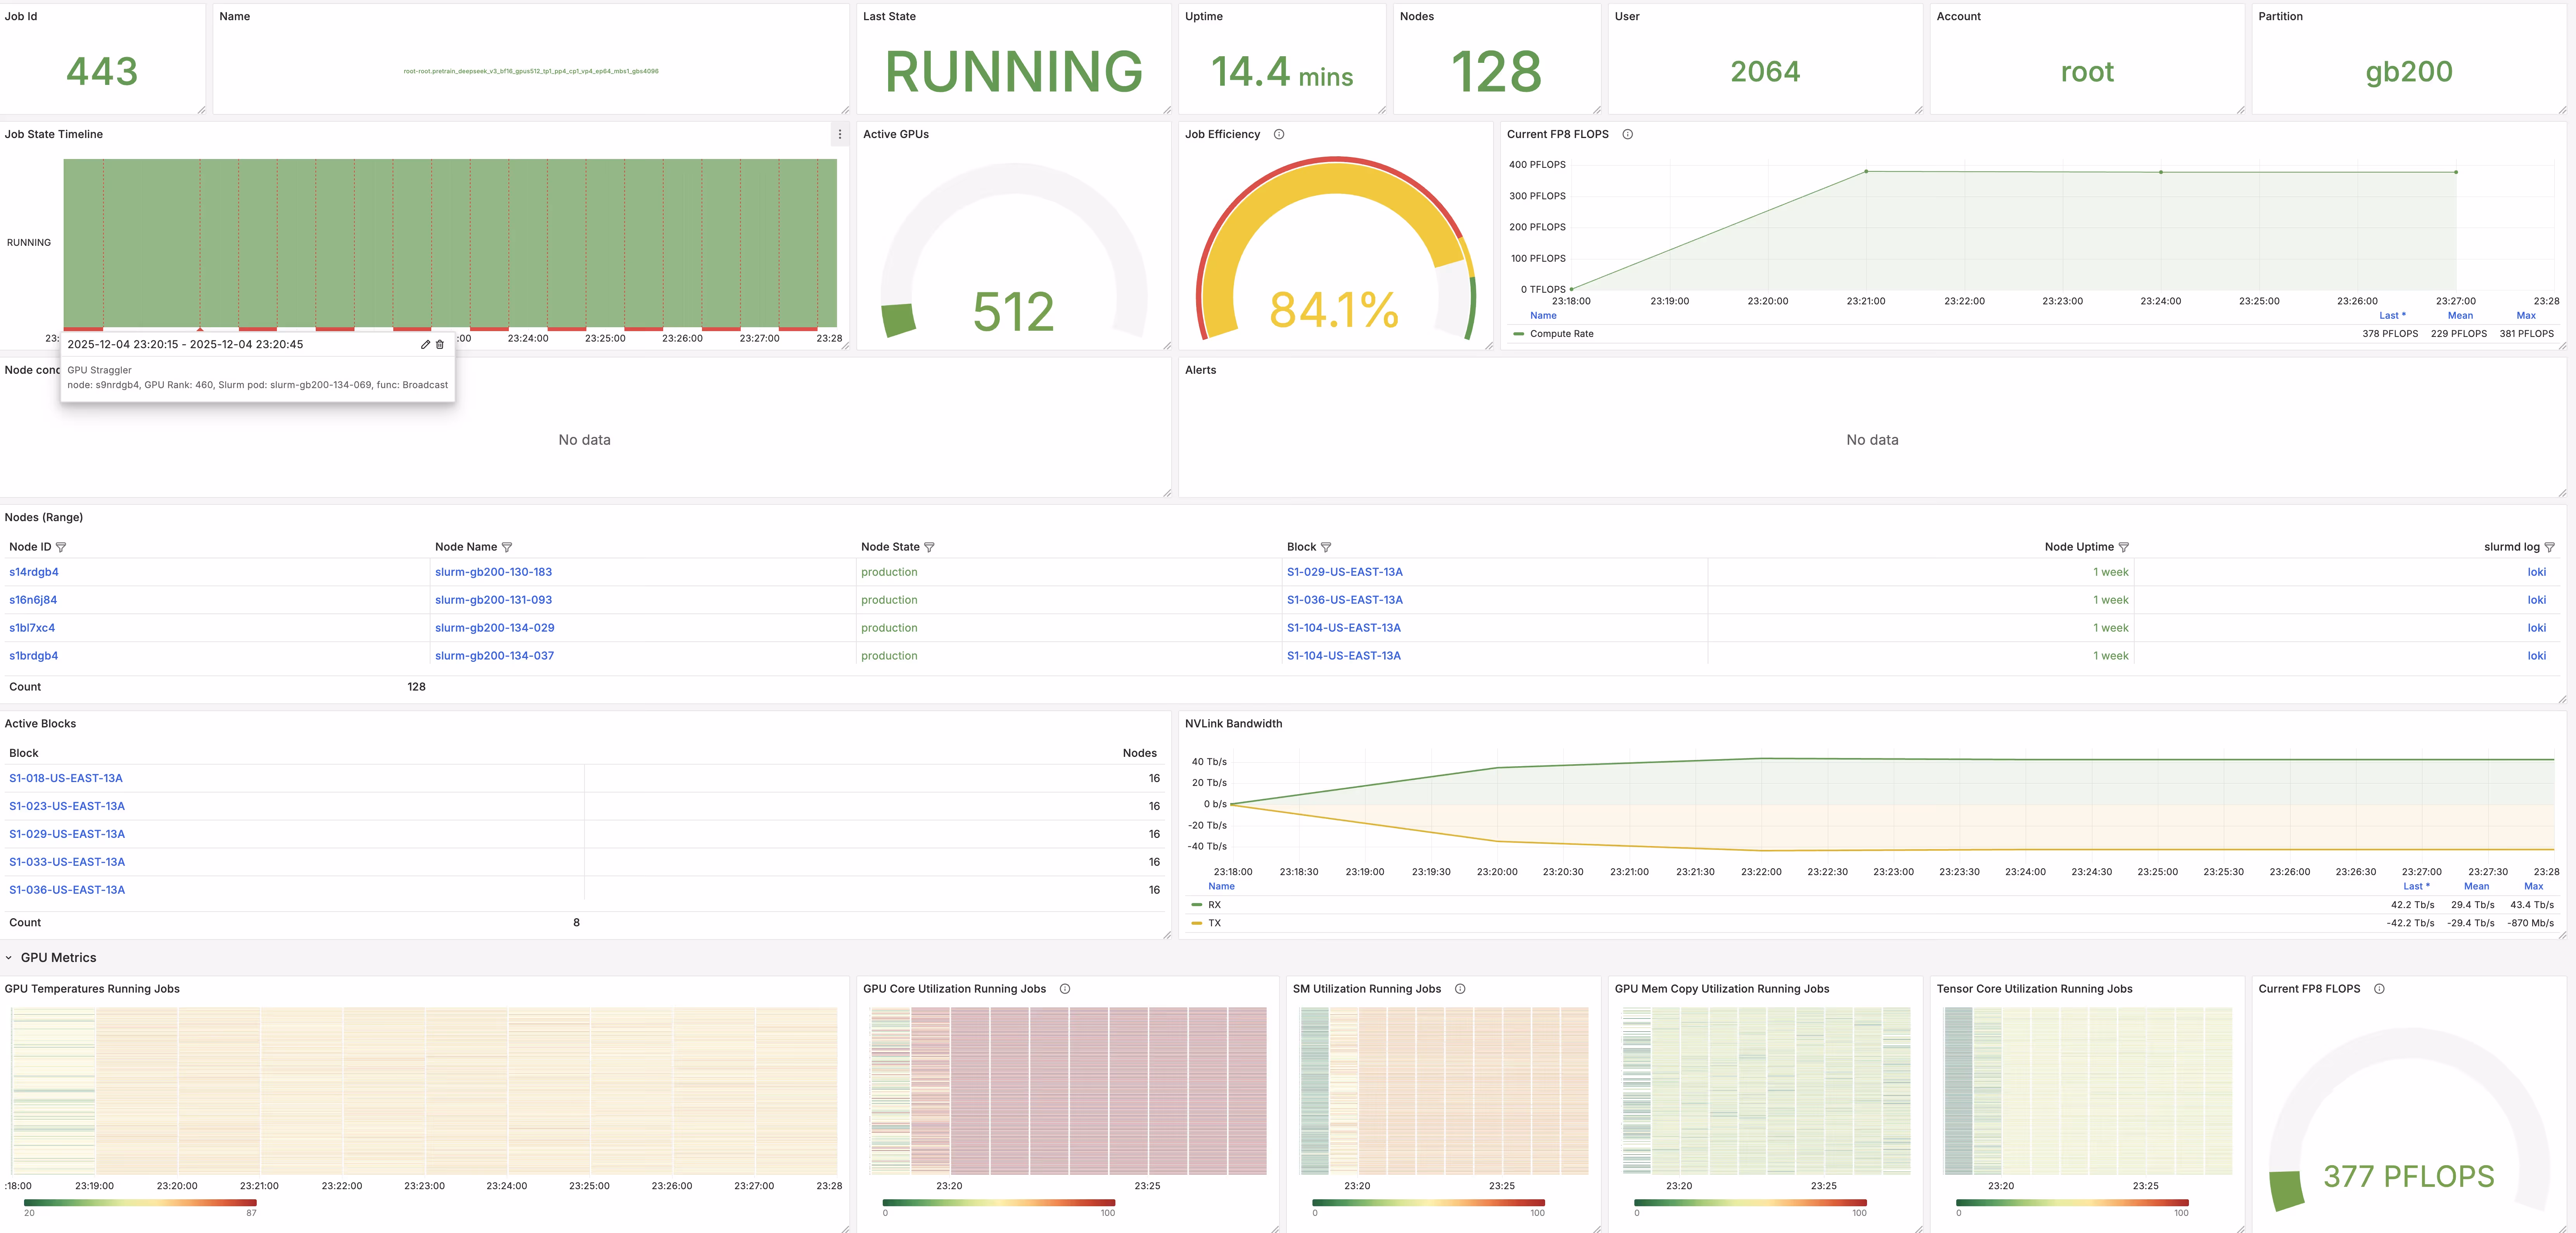The image size is (2576, 1233).
Task: Sort FP8 FLOPS legend by Max column
Action: [x=2525, y=315]
